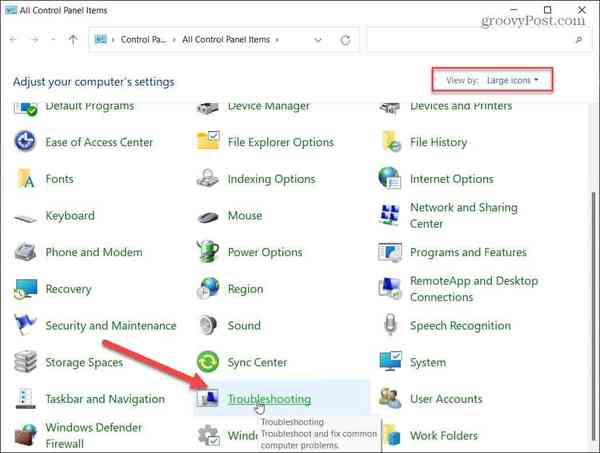This screenshot has width=600, height=453.
Task: Select Control Pa... breadcrumb in address bar
Action: pyautogui.click(x=143, y=39)
